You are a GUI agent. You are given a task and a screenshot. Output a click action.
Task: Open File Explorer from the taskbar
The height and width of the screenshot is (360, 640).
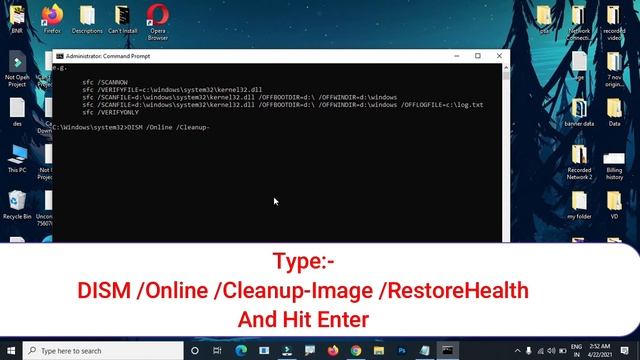pyautogui.click(x=379, y=351)
